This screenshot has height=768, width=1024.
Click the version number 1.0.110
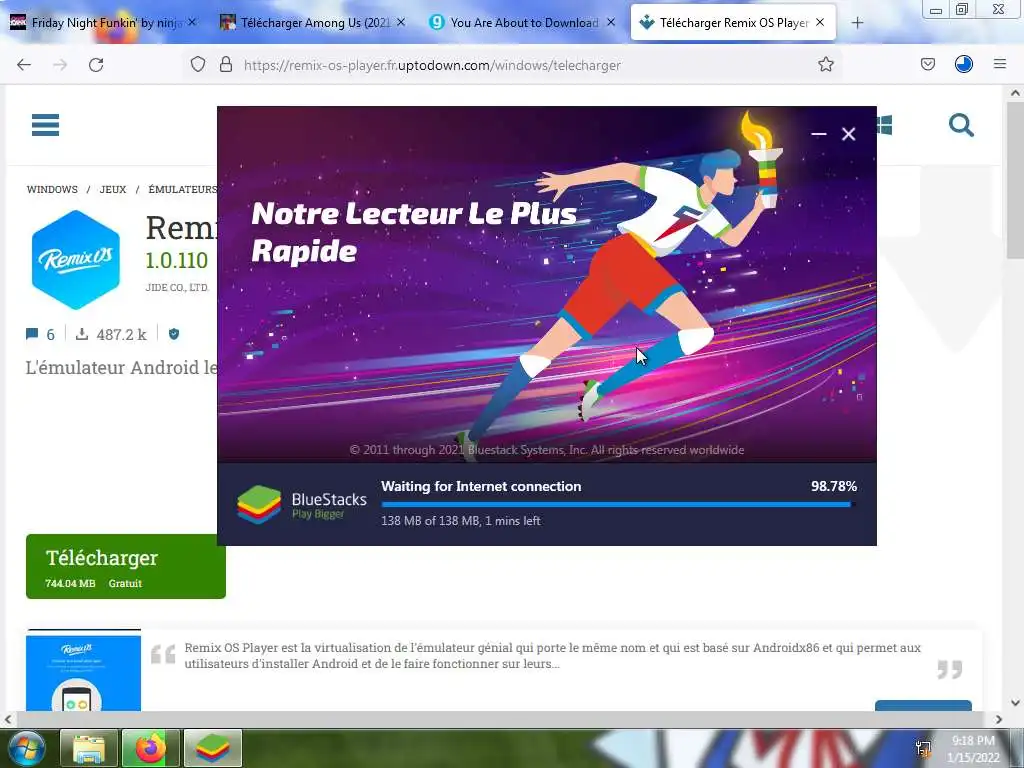[x=176, y=261]
